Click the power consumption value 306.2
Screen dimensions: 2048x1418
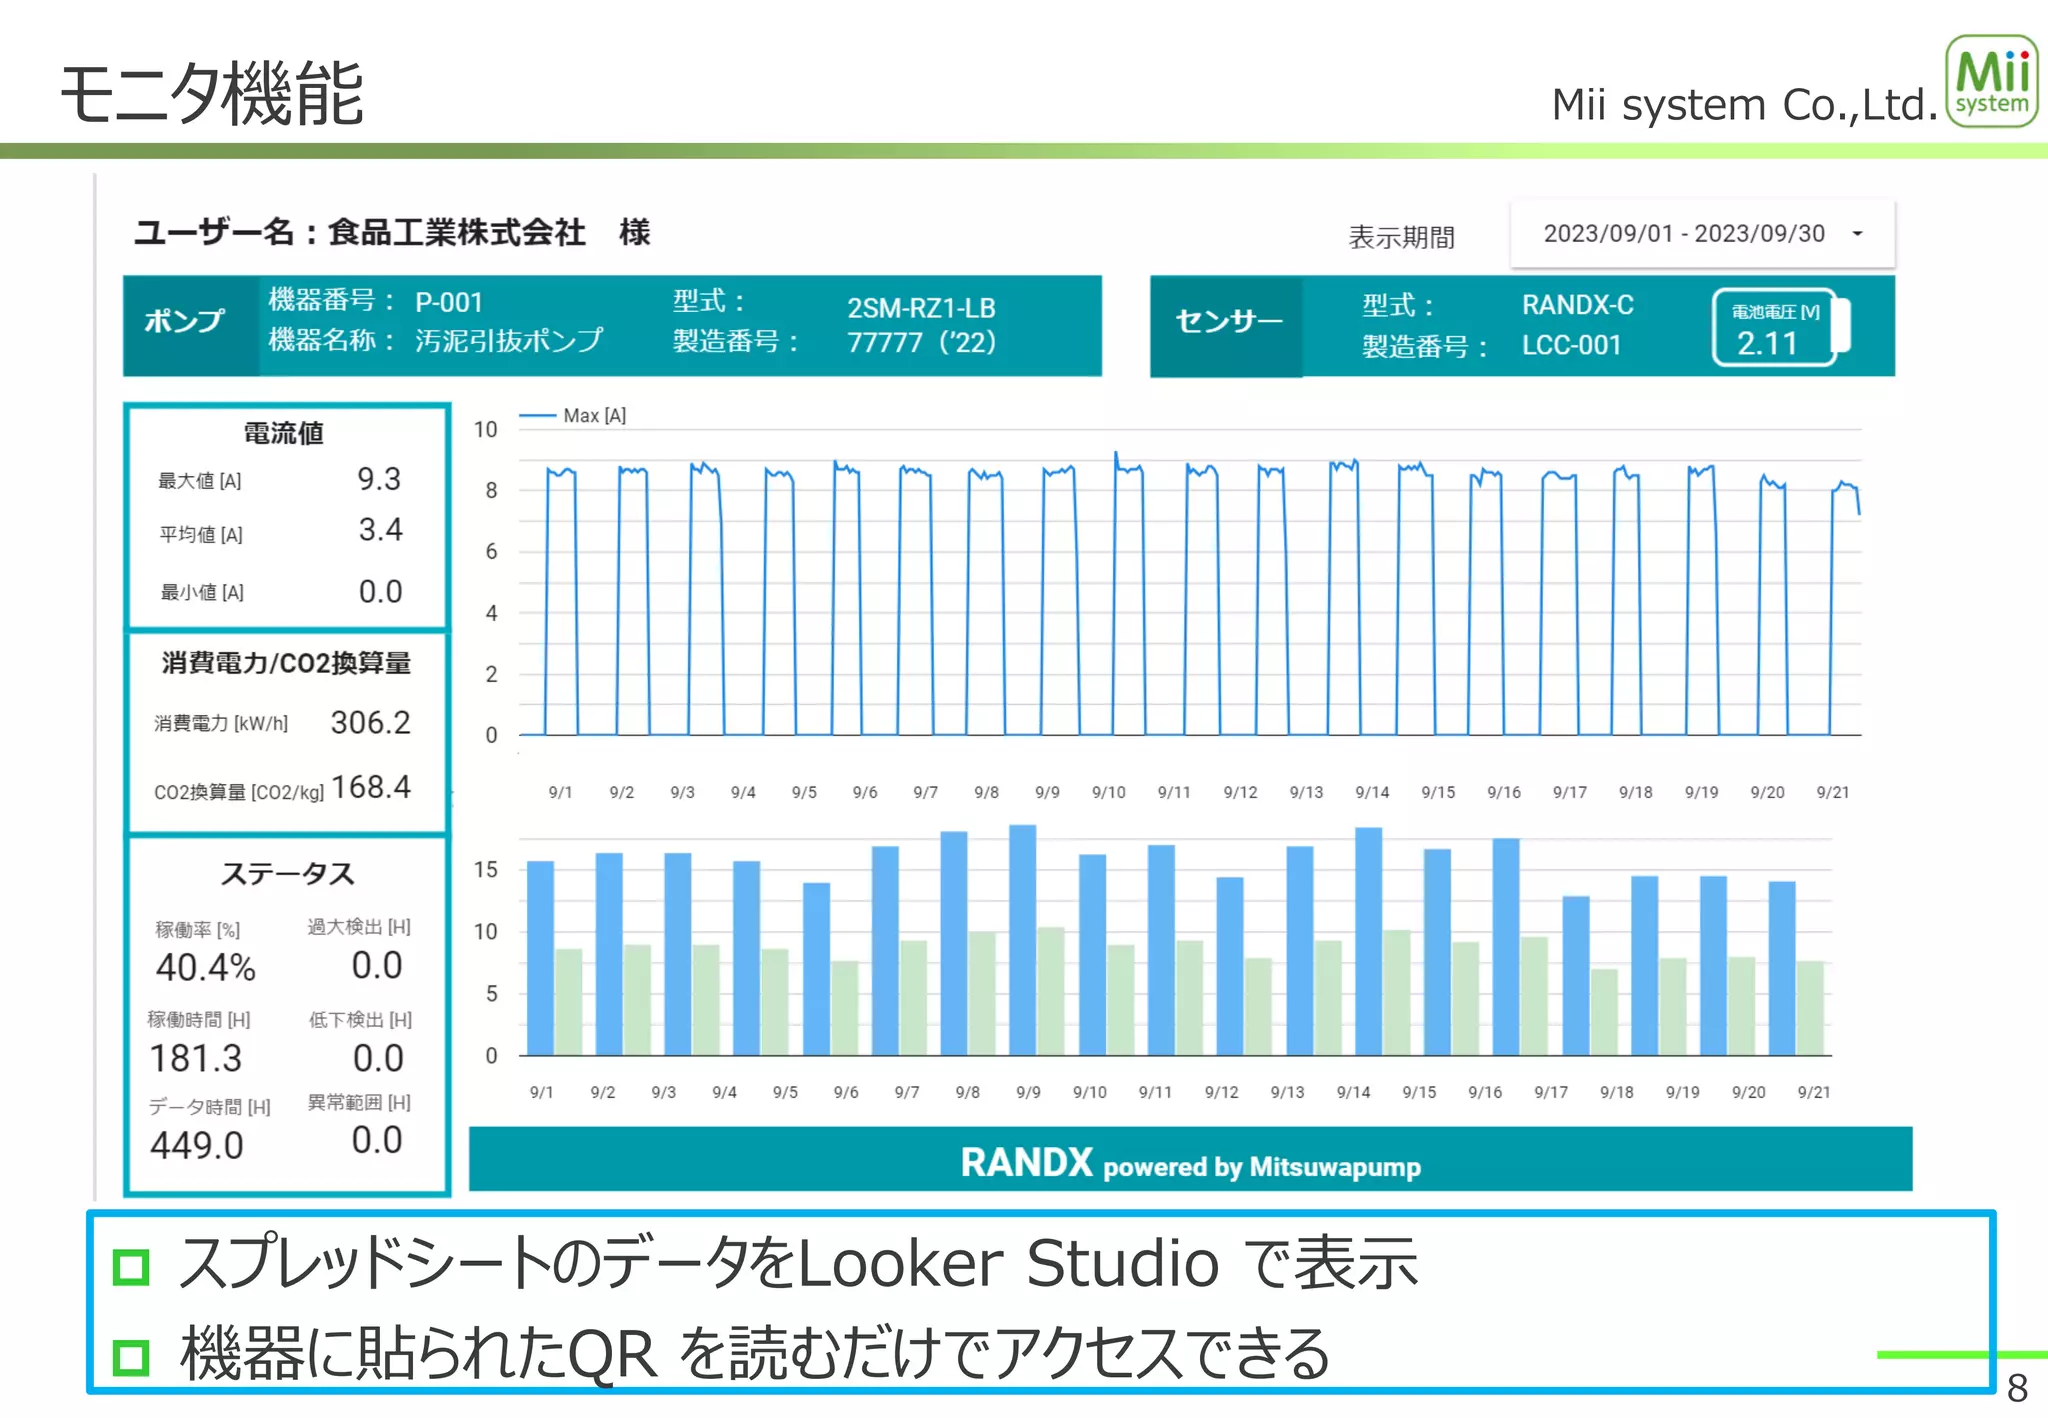370,722
